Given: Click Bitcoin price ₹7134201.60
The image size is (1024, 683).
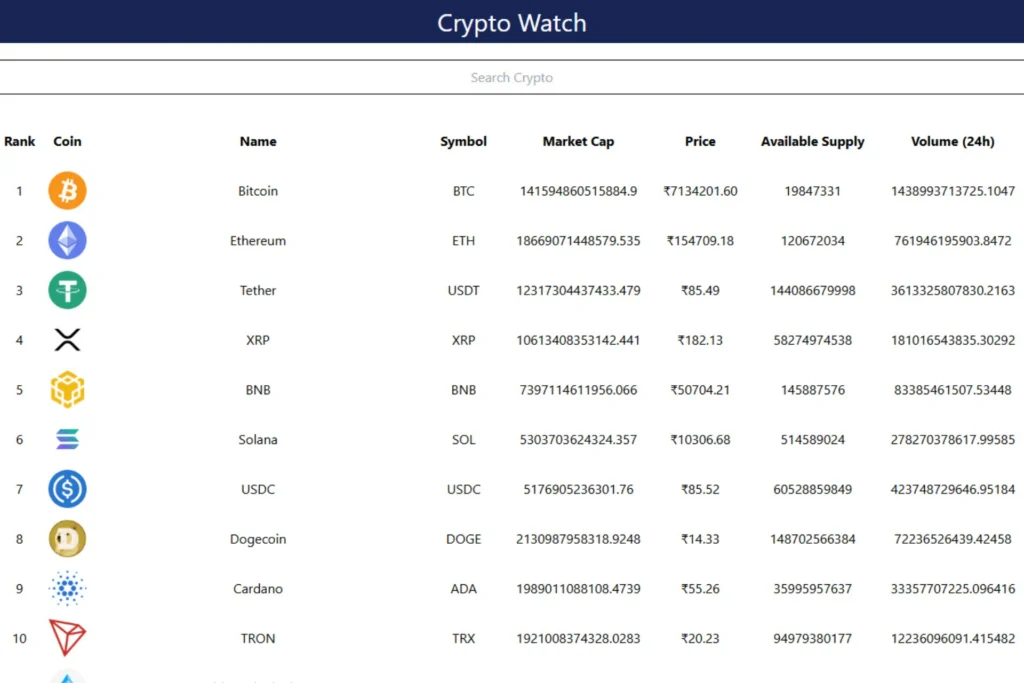Looking at the screenshot, I should [700, 191].
